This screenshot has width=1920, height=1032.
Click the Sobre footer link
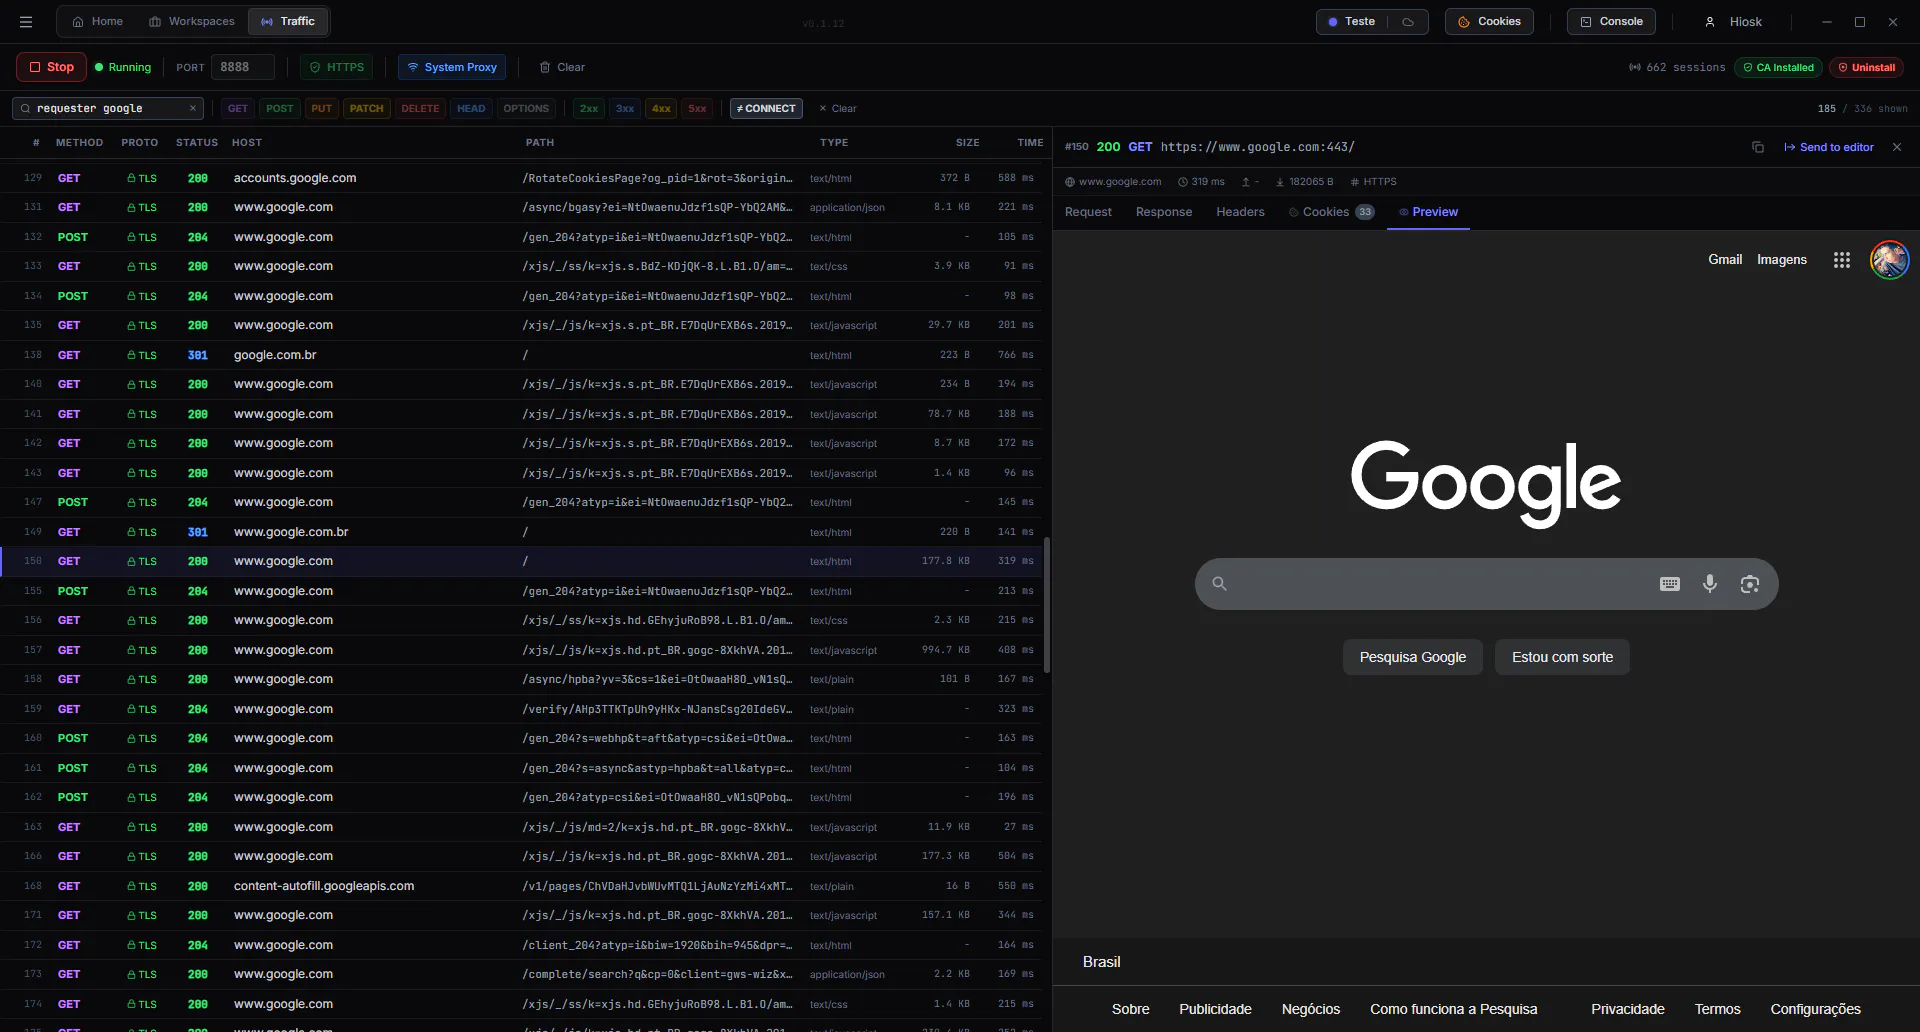click(x=1131, y=1010)
